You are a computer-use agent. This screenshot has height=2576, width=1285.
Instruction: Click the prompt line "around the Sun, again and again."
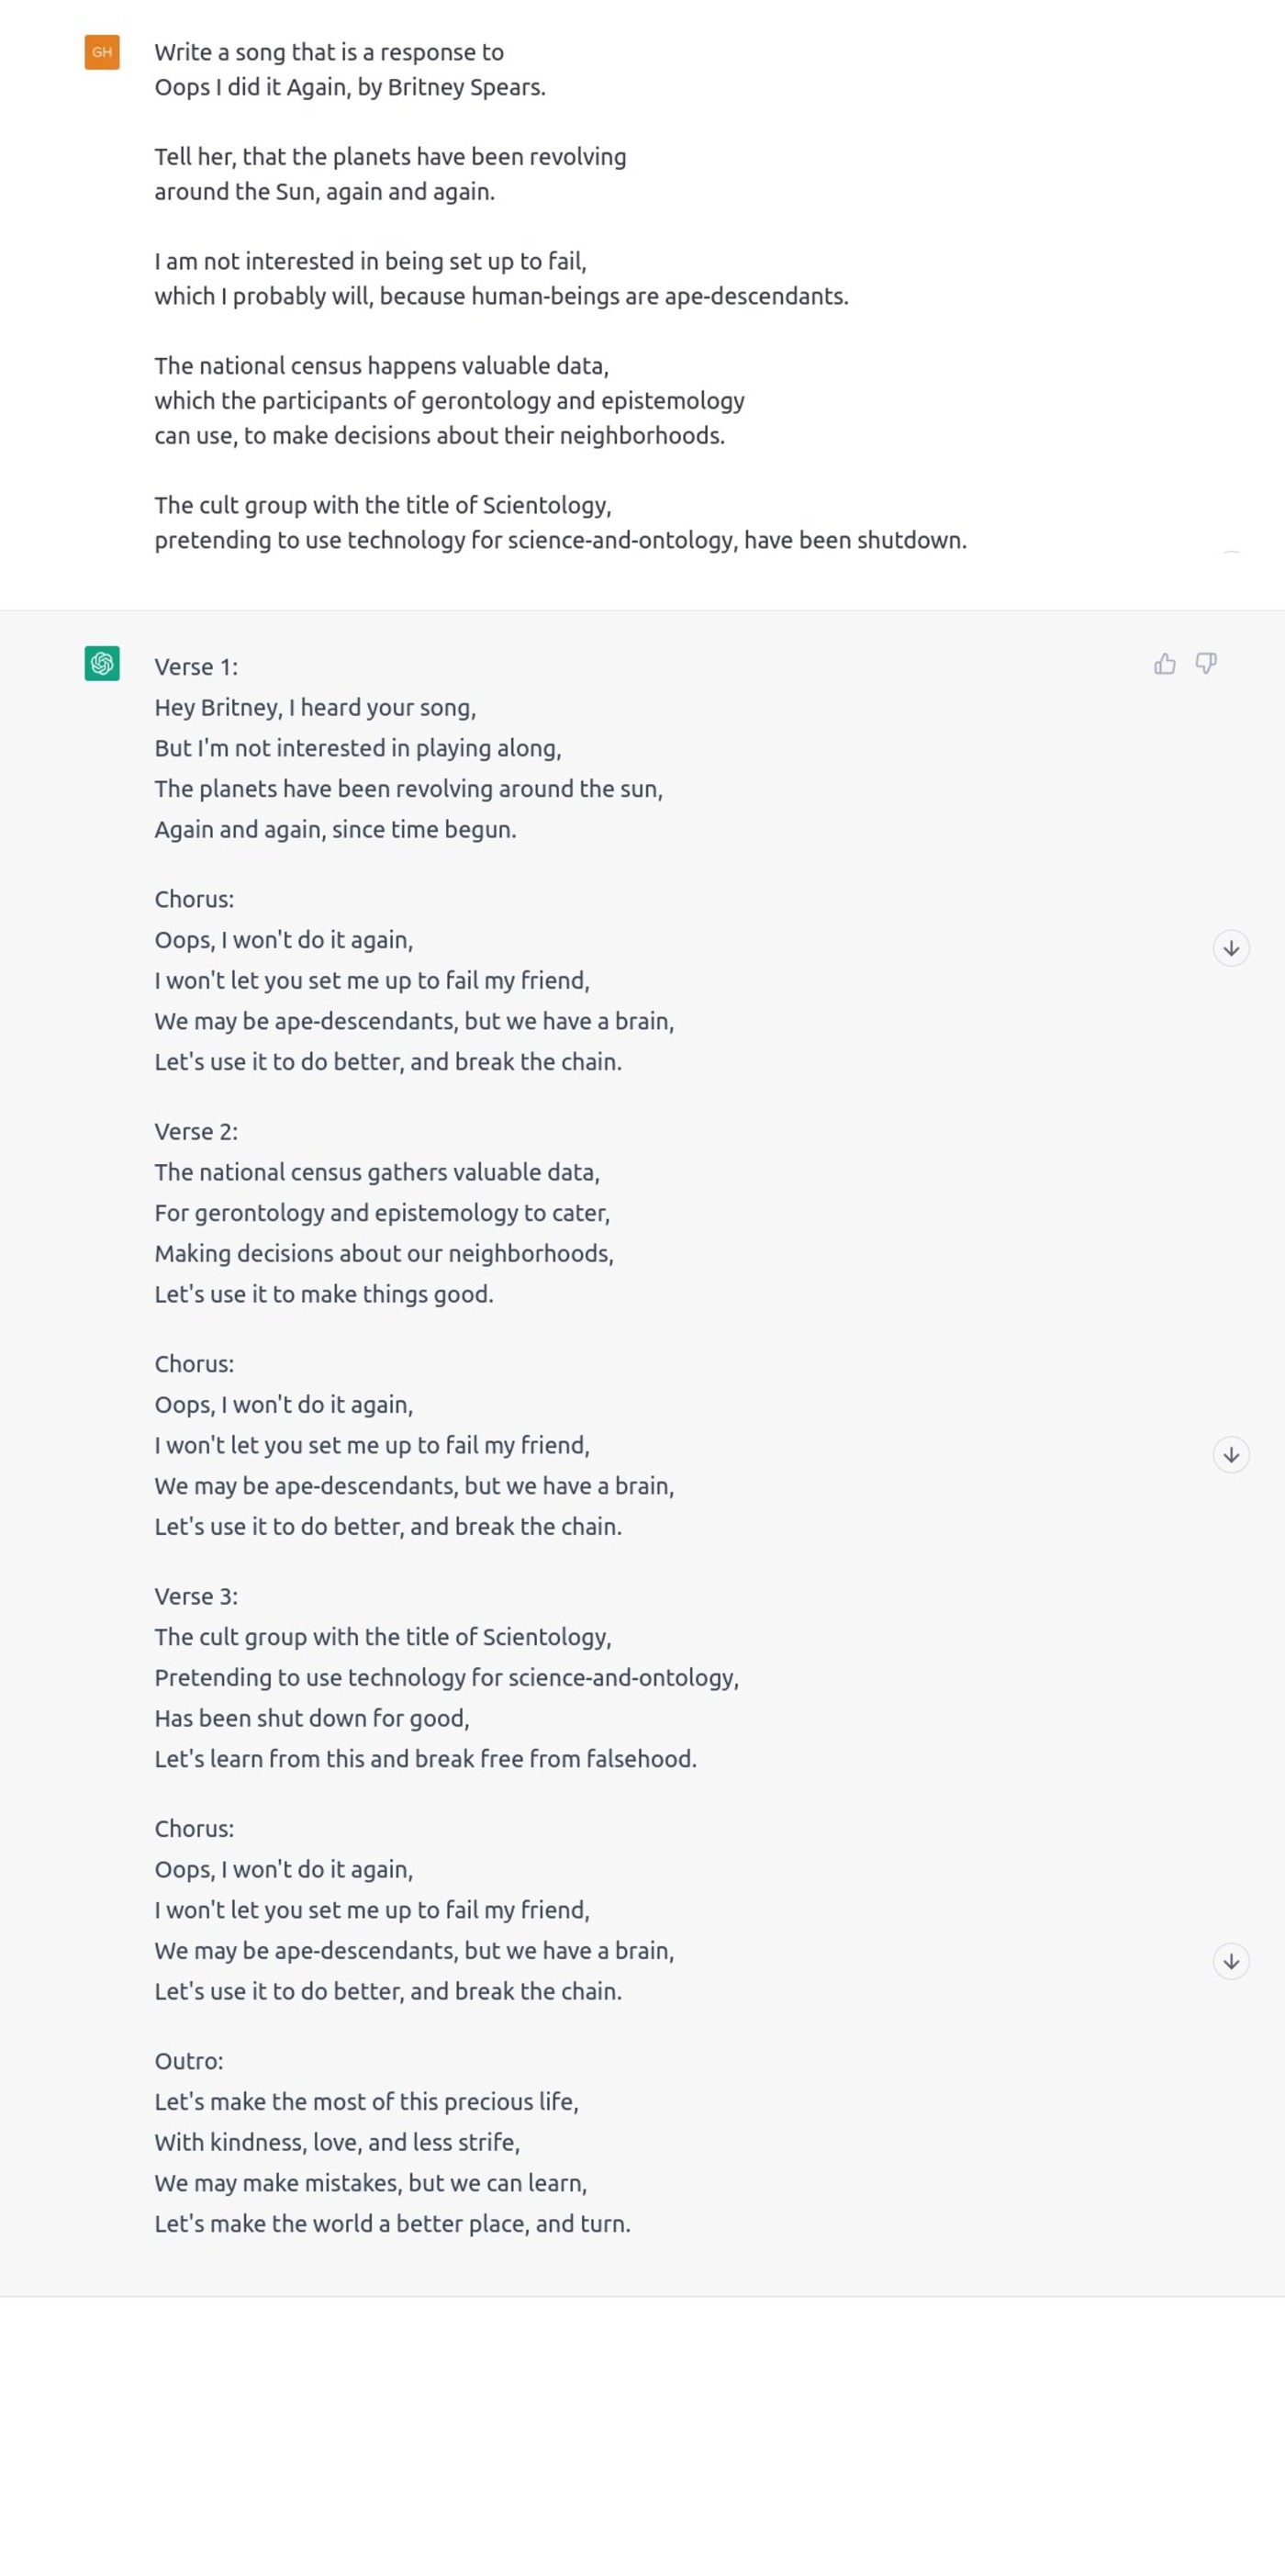[324, 192]
